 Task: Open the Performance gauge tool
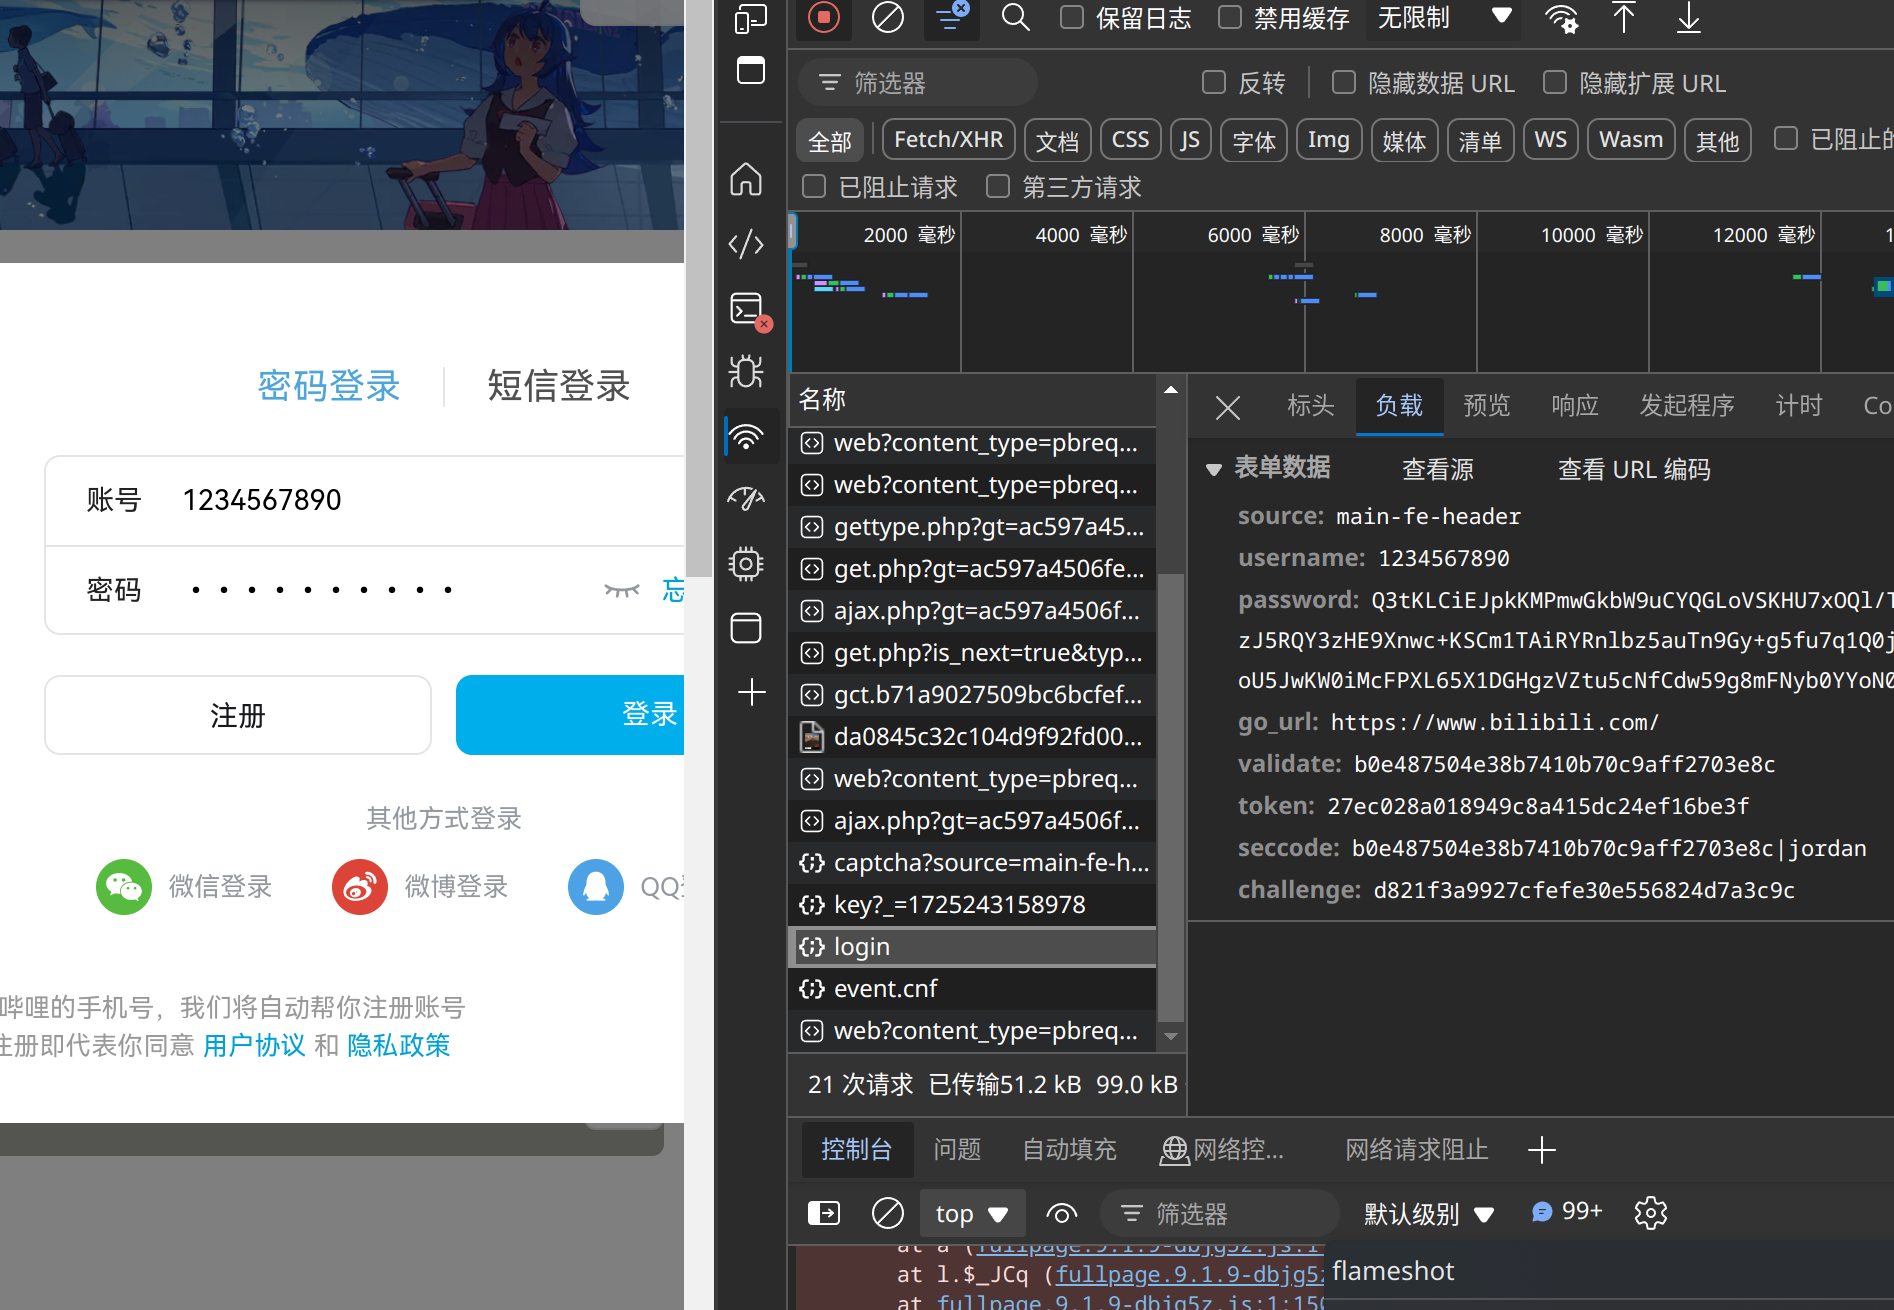746,498
